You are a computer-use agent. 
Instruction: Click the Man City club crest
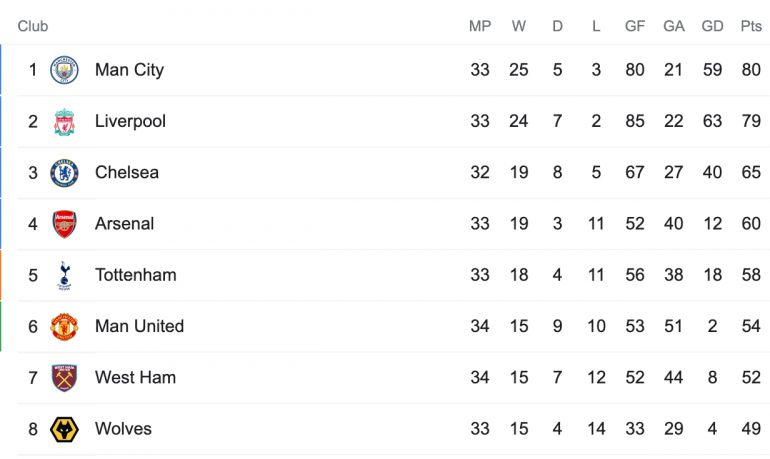(x=64, y=70)
